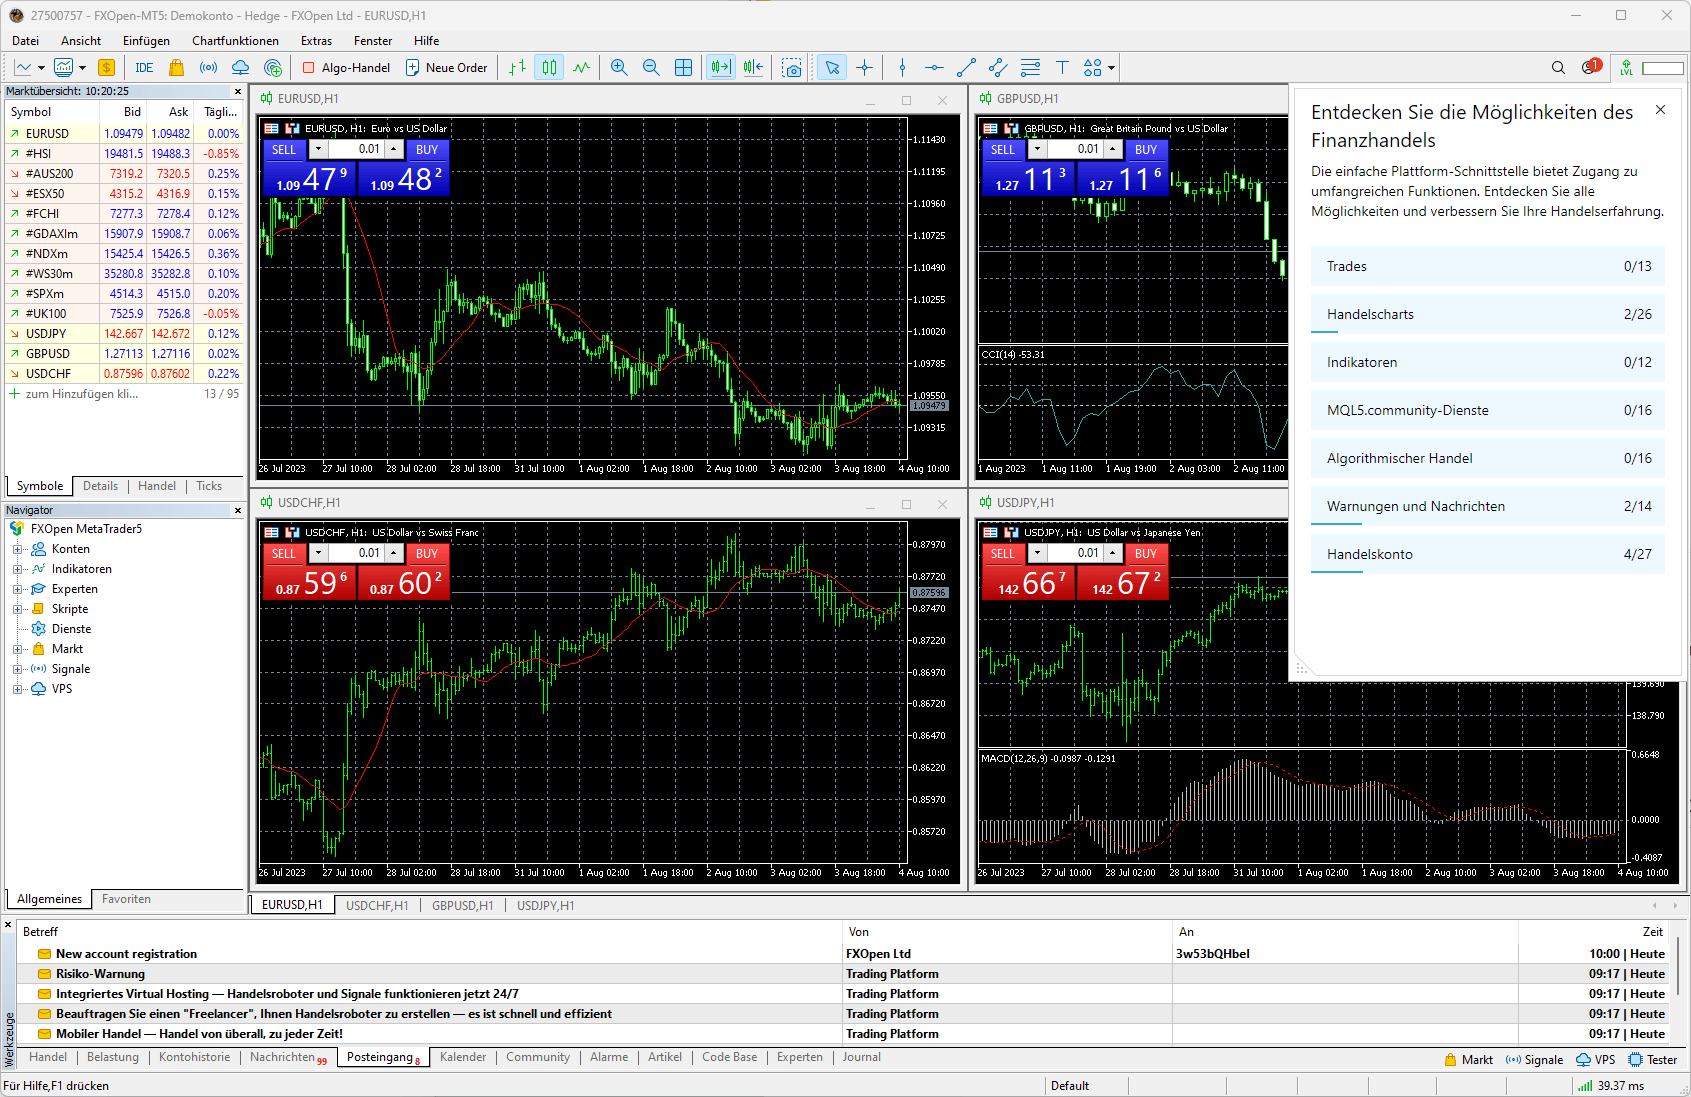The image size is (1691, 1097).
Task: Close the Entdecken Sie panel
Action: pyautogui.click(x=1660, y=110)
